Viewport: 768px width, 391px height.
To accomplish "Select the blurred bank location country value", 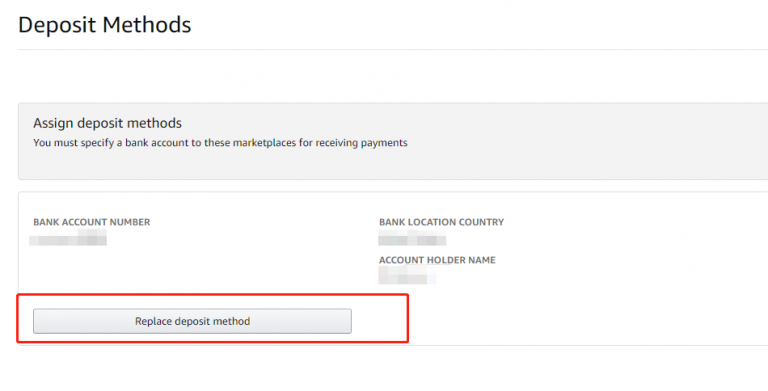I will coord(412,240).
